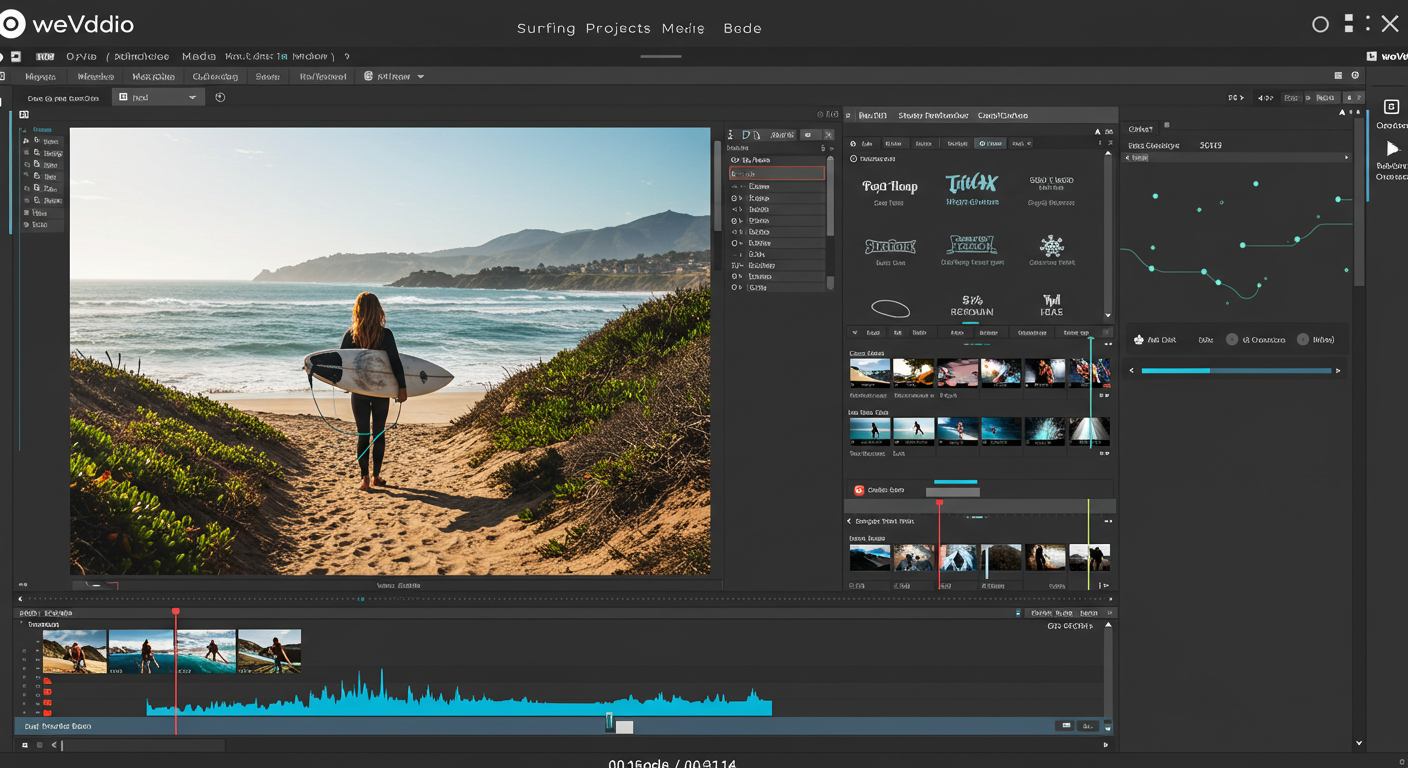This screenshot has height=768, width=1408.
Task: Click the weVddio circular logo icon
Action: point(12,24)
